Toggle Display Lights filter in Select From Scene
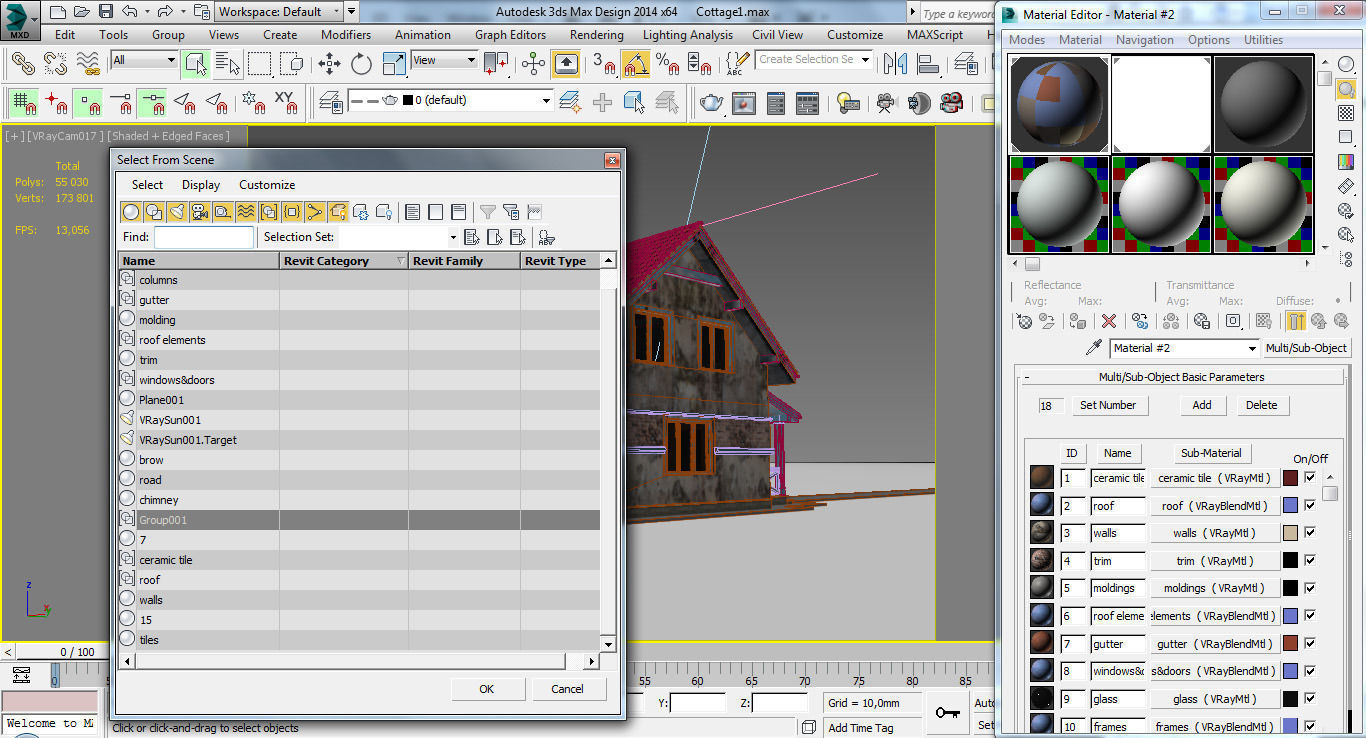The height and width of the screenshot is (738, 1366). tap(176, 211)
